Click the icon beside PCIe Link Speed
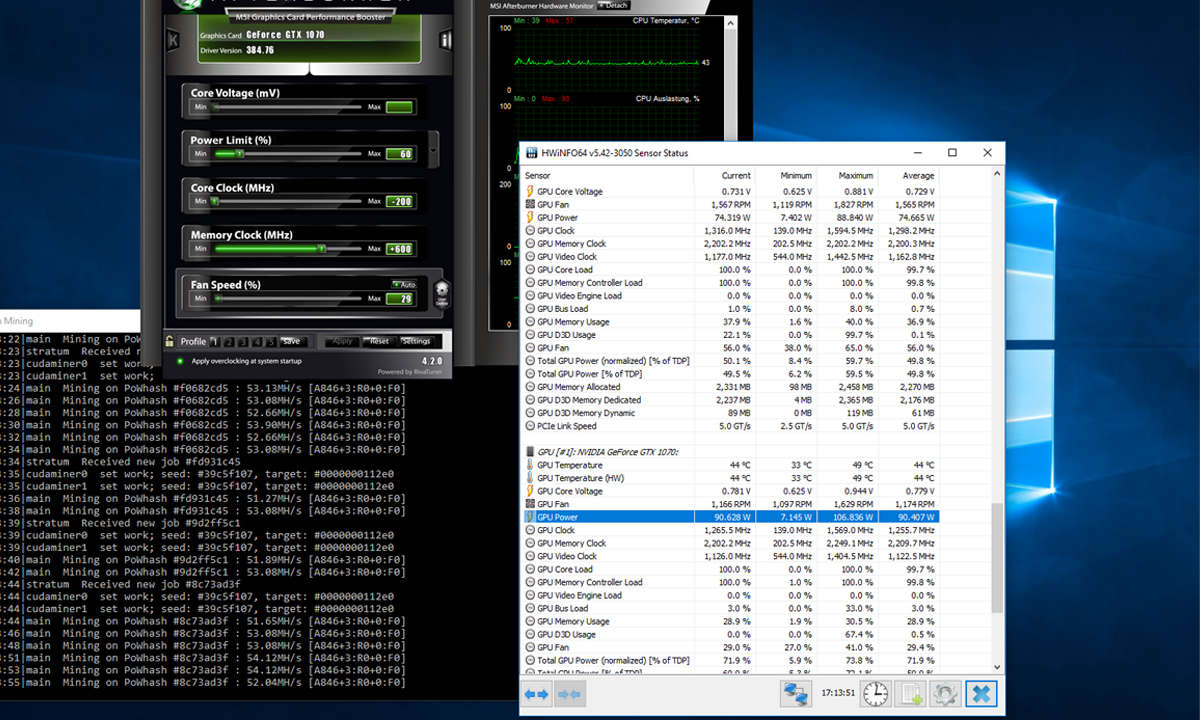This screenshot has height=720, width=1200. point(530,426)
